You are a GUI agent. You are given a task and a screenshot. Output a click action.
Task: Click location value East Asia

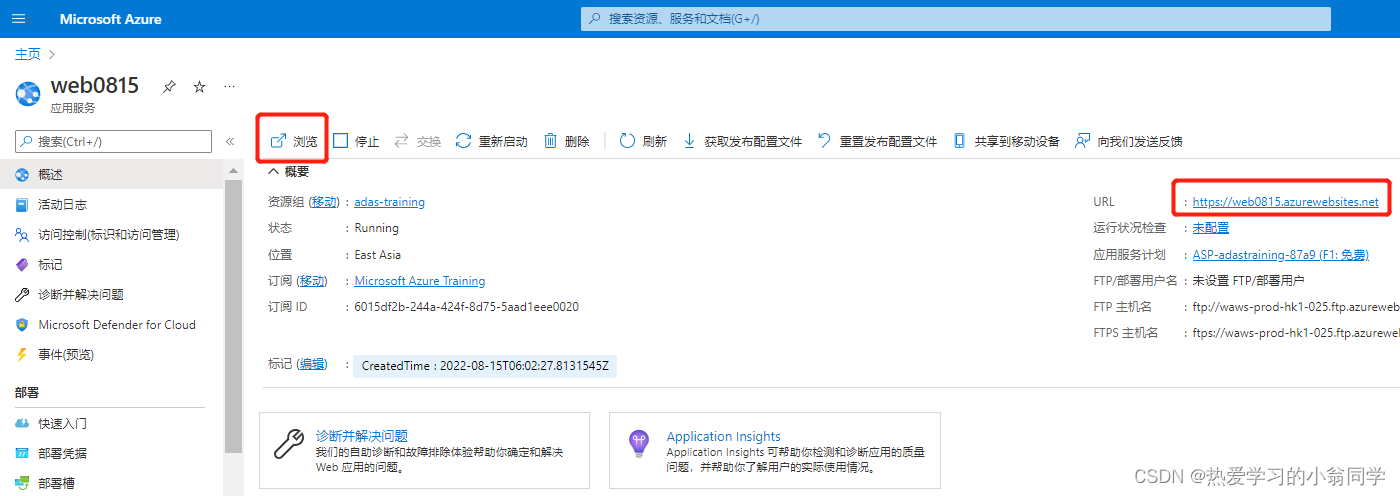tap(378, 254)
